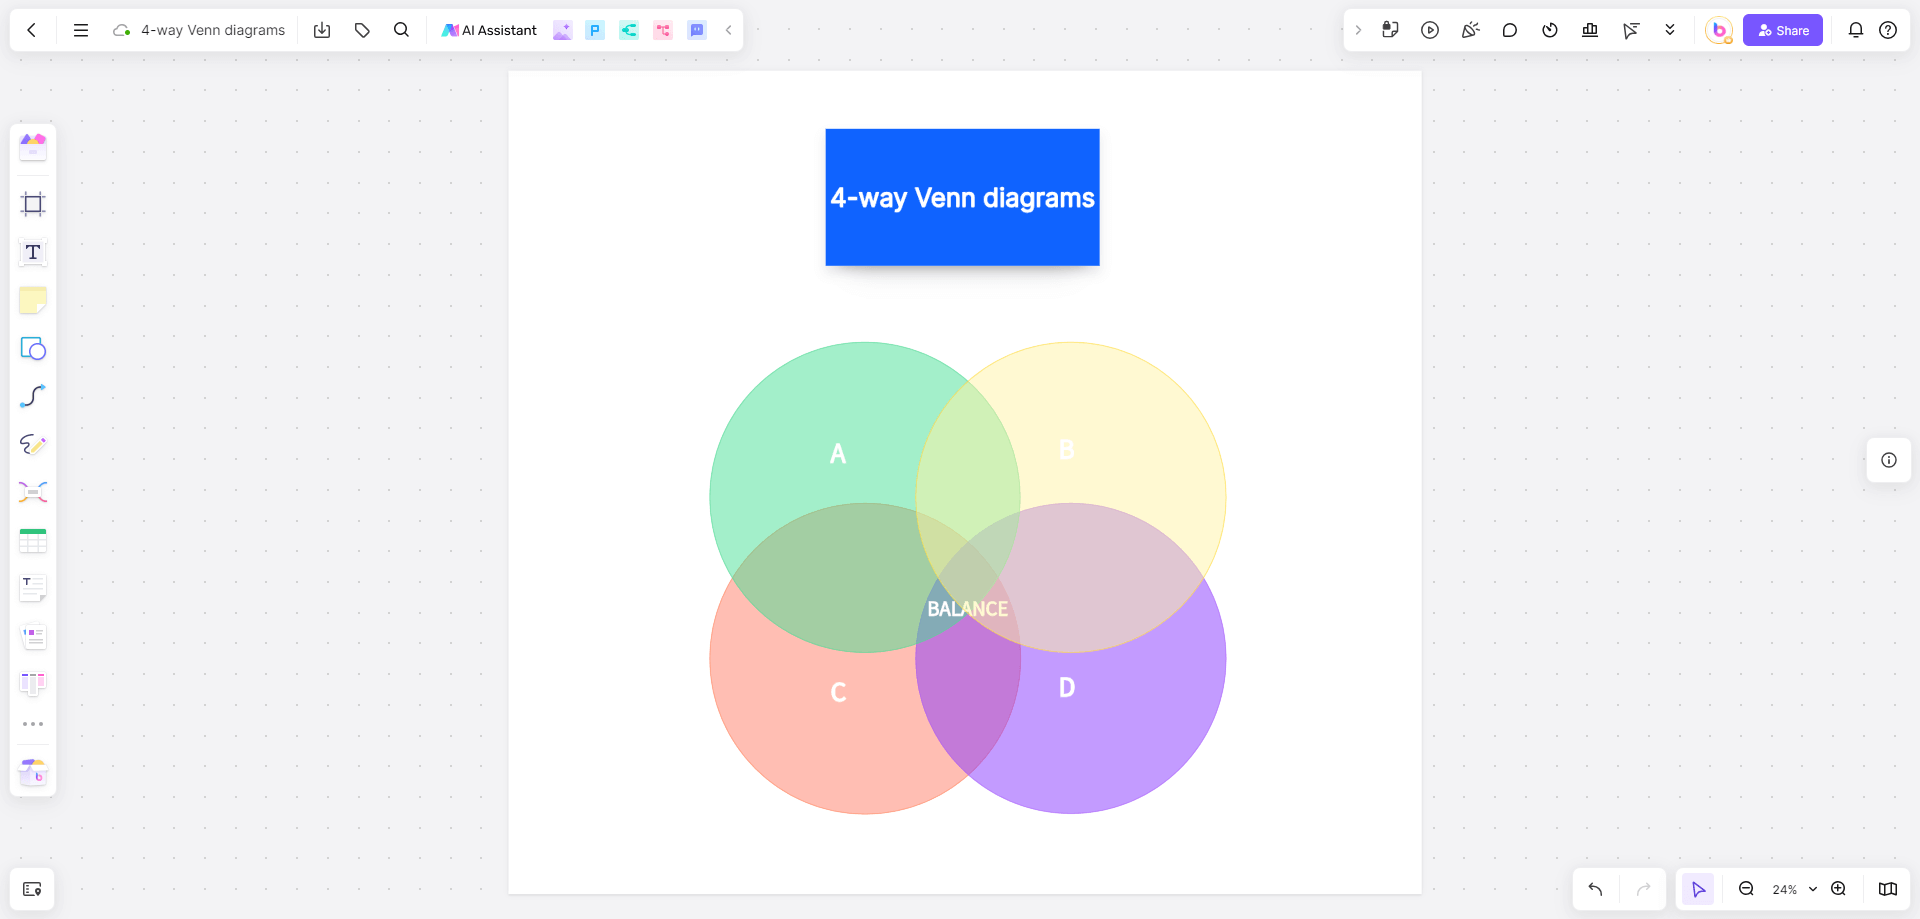
Task: Open the tag icon in top toolbar
Action: pos(362,30)
